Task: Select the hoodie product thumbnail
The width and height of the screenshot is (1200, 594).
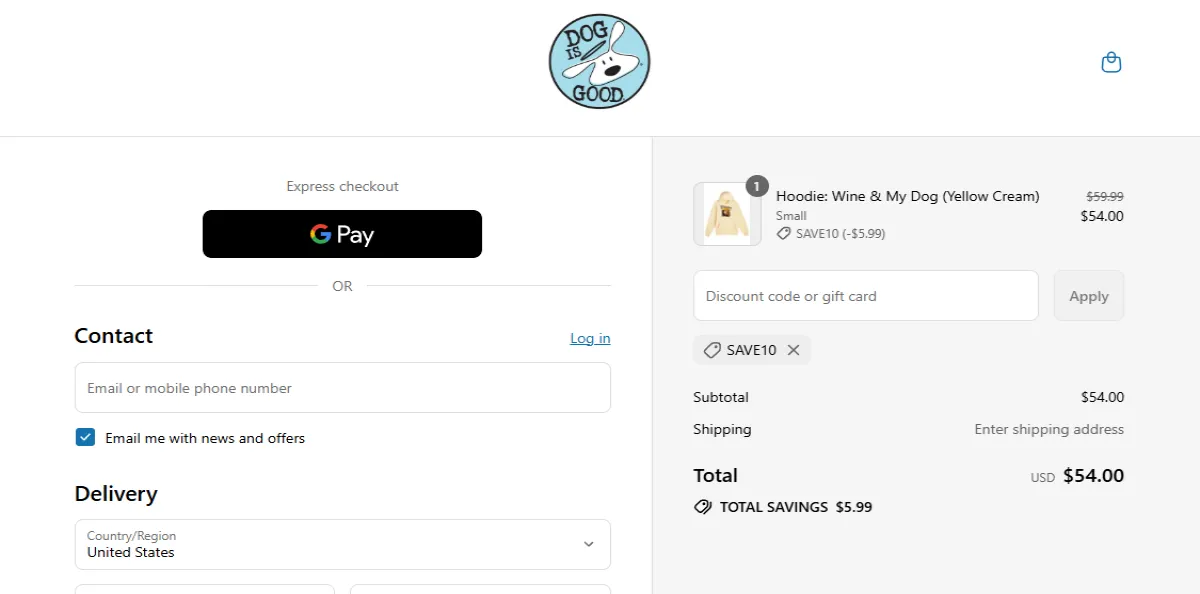Action: click(727, 213)
